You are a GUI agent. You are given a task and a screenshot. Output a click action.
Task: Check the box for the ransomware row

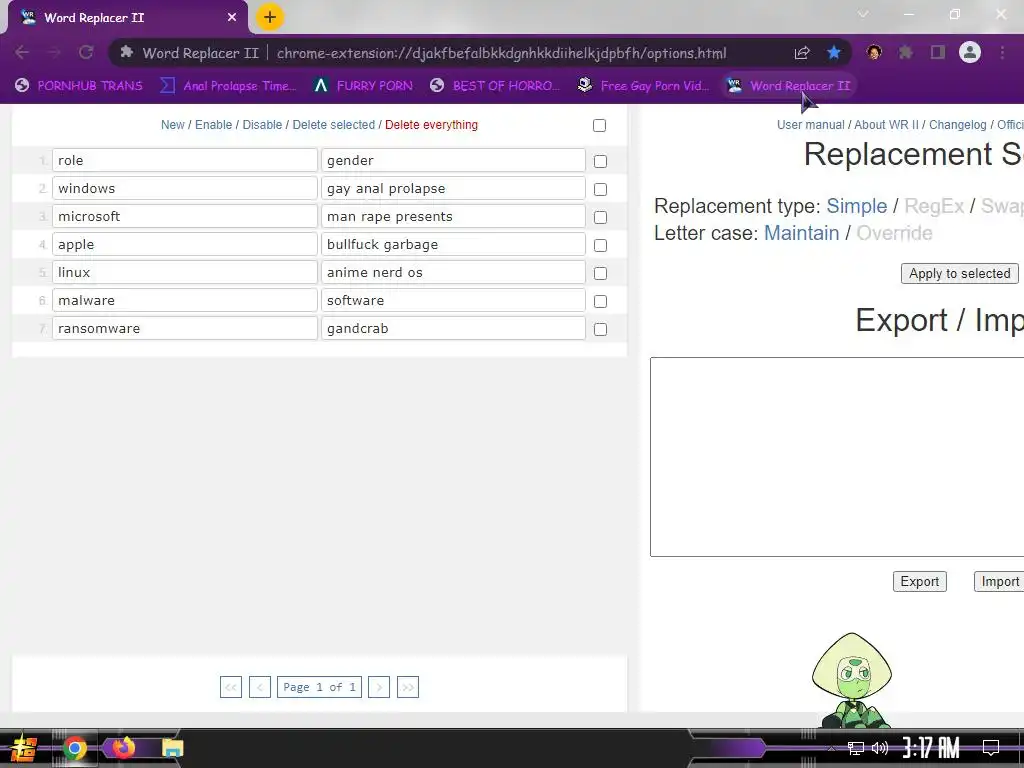click(x=600, y=330)
